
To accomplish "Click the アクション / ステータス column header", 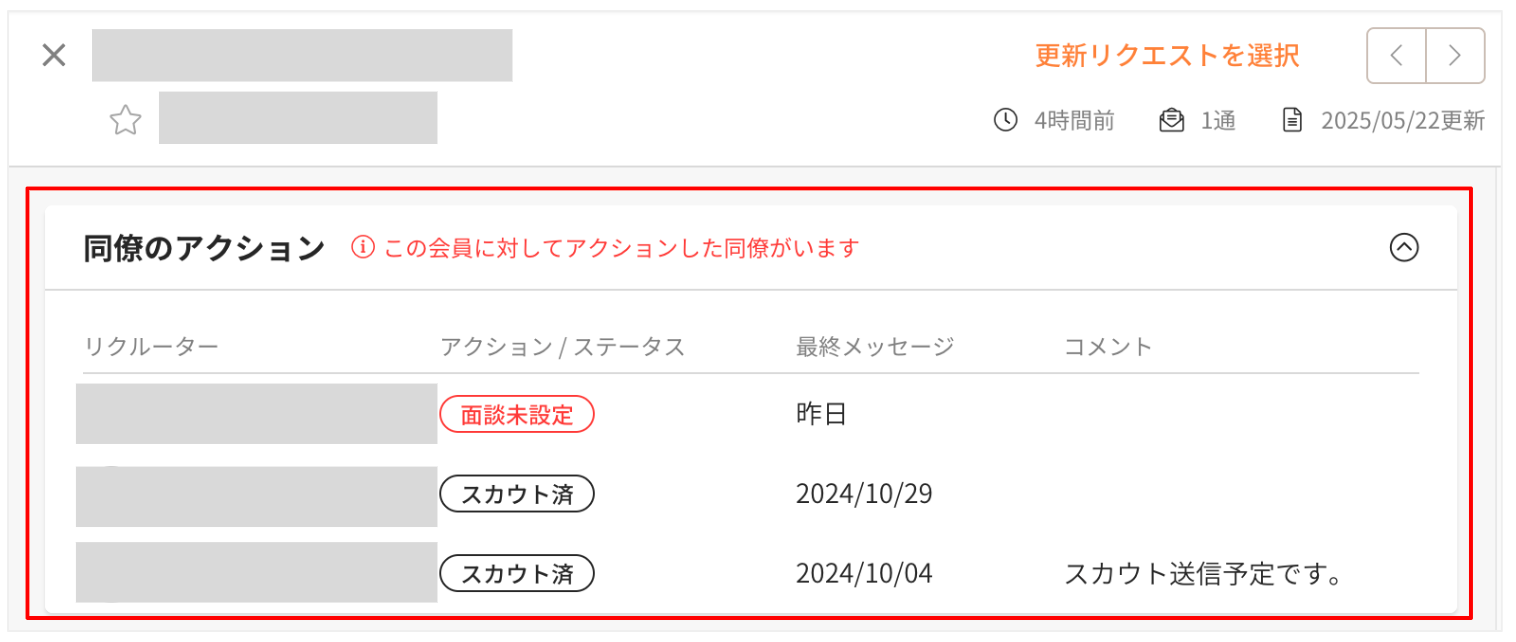I will 562,347.
